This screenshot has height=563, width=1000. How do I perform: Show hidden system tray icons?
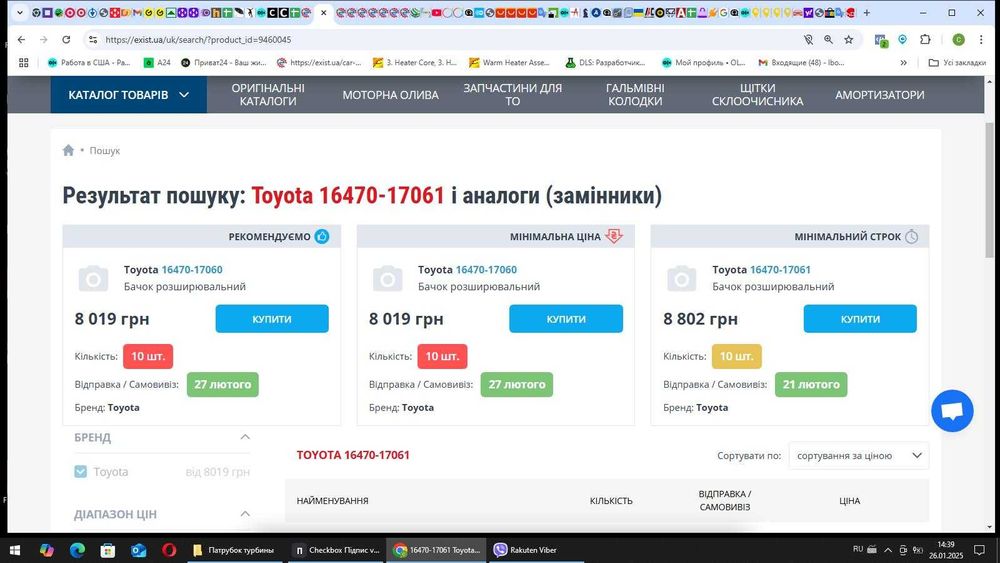click(x=887, y=550)
